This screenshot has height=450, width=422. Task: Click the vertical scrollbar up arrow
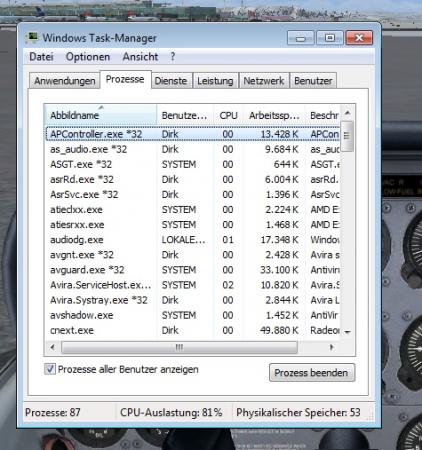click(347, 113)
